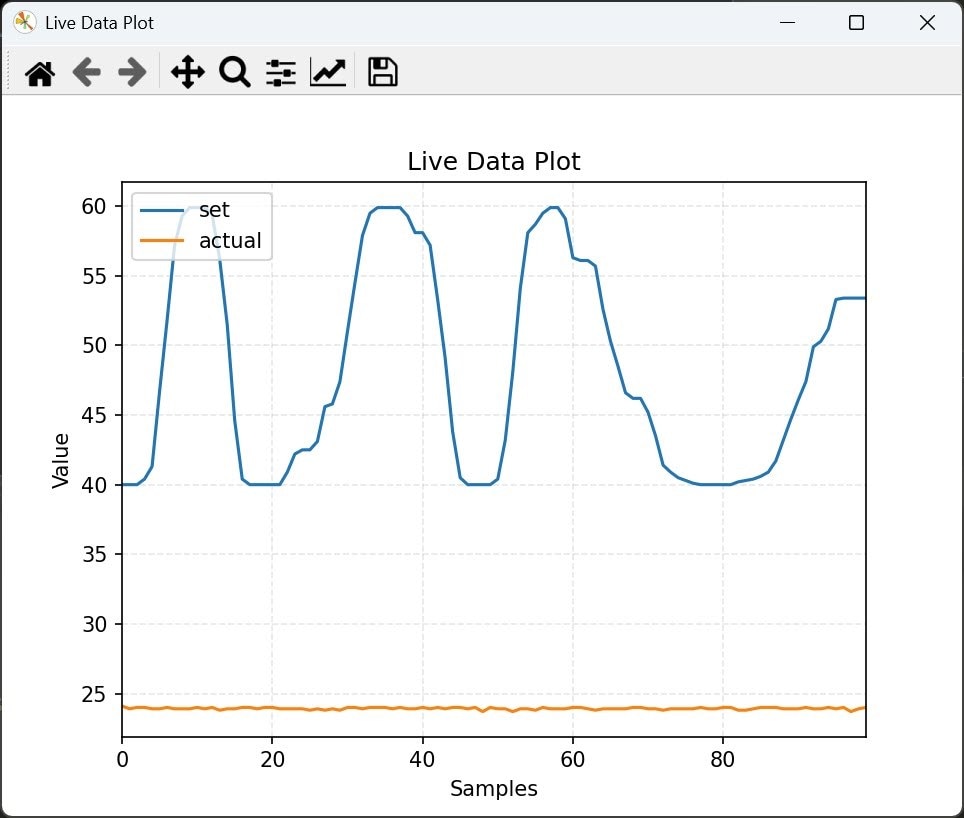
Task: Click the 60 tick on the y-axis
Action: 93,206
